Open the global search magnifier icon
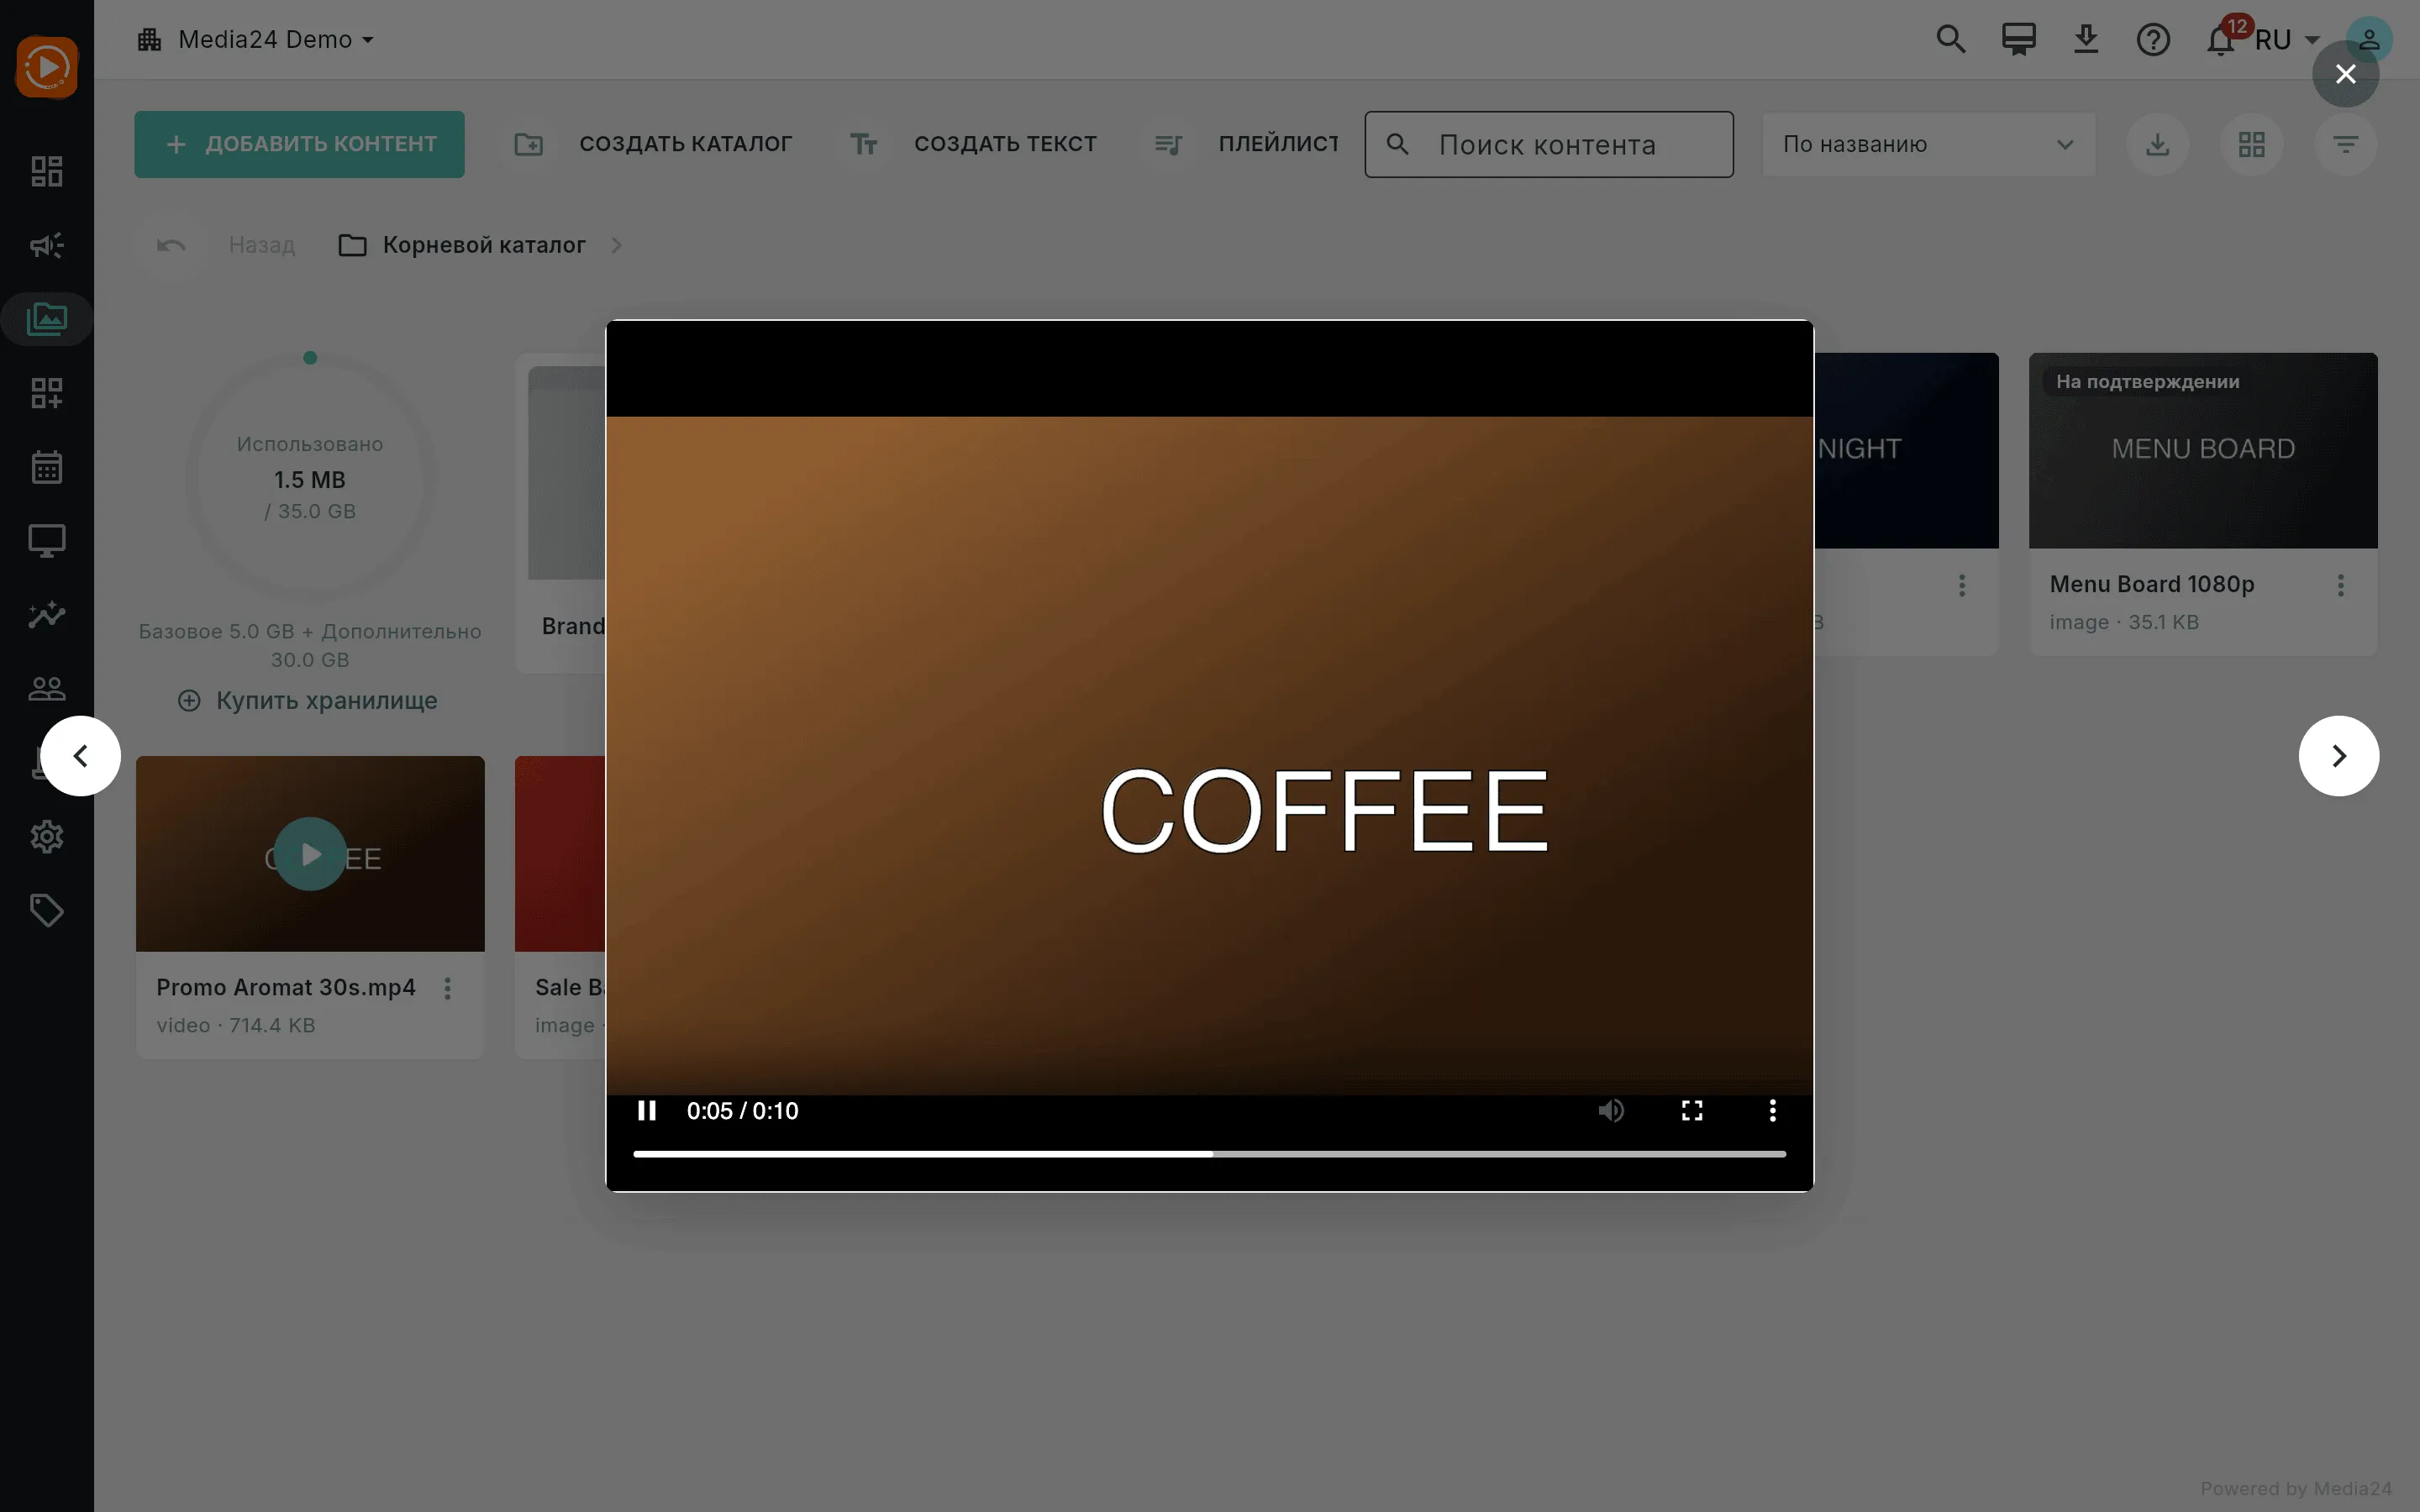Screen dimensions: 2420x1512 [1951, 40]
